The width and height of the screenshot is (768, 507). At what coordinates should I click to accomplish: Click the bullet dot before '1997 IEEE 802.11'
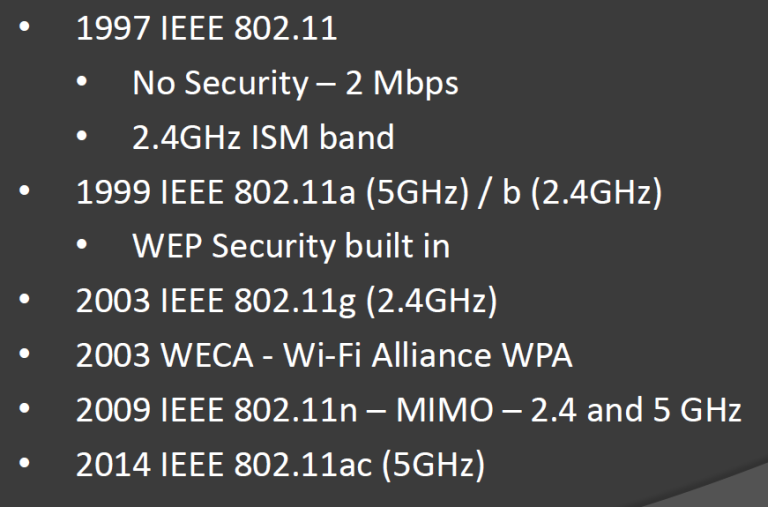[x=24, y=27]
